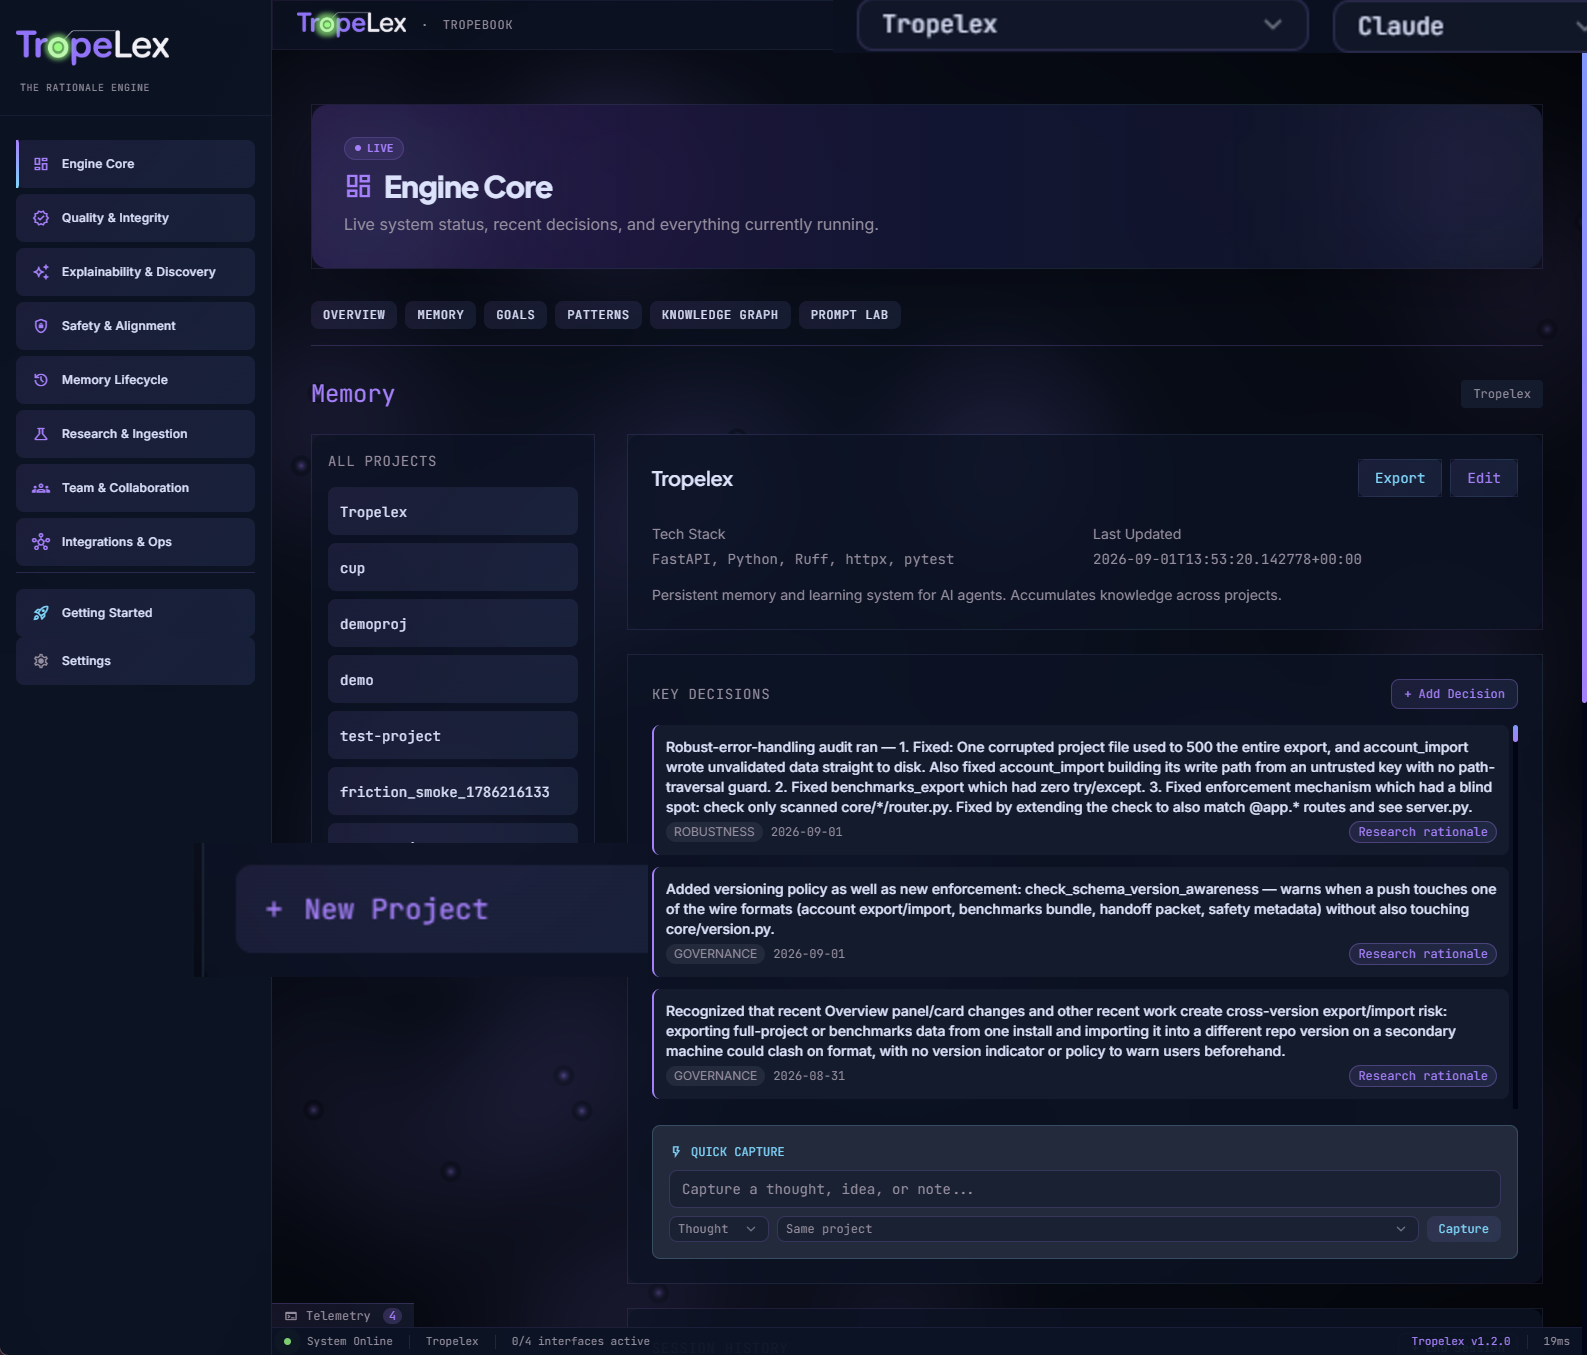Select the demoproj project
The height and width of the screenshot is (1355, 1587).
click(x=453, y=624)
